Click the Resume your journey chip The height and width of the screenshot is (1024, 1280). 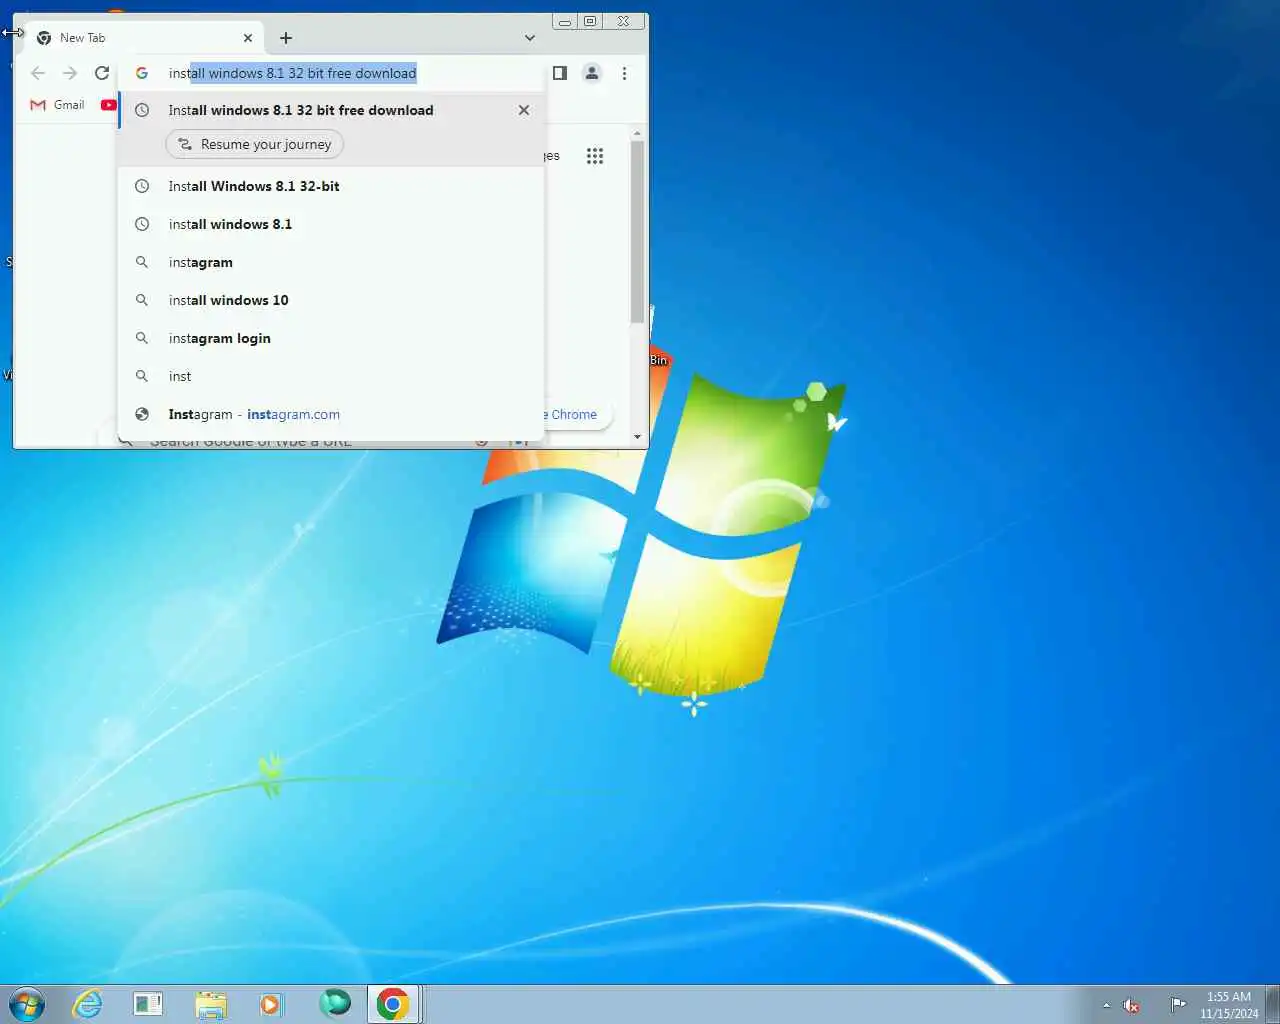coord(255,144)
